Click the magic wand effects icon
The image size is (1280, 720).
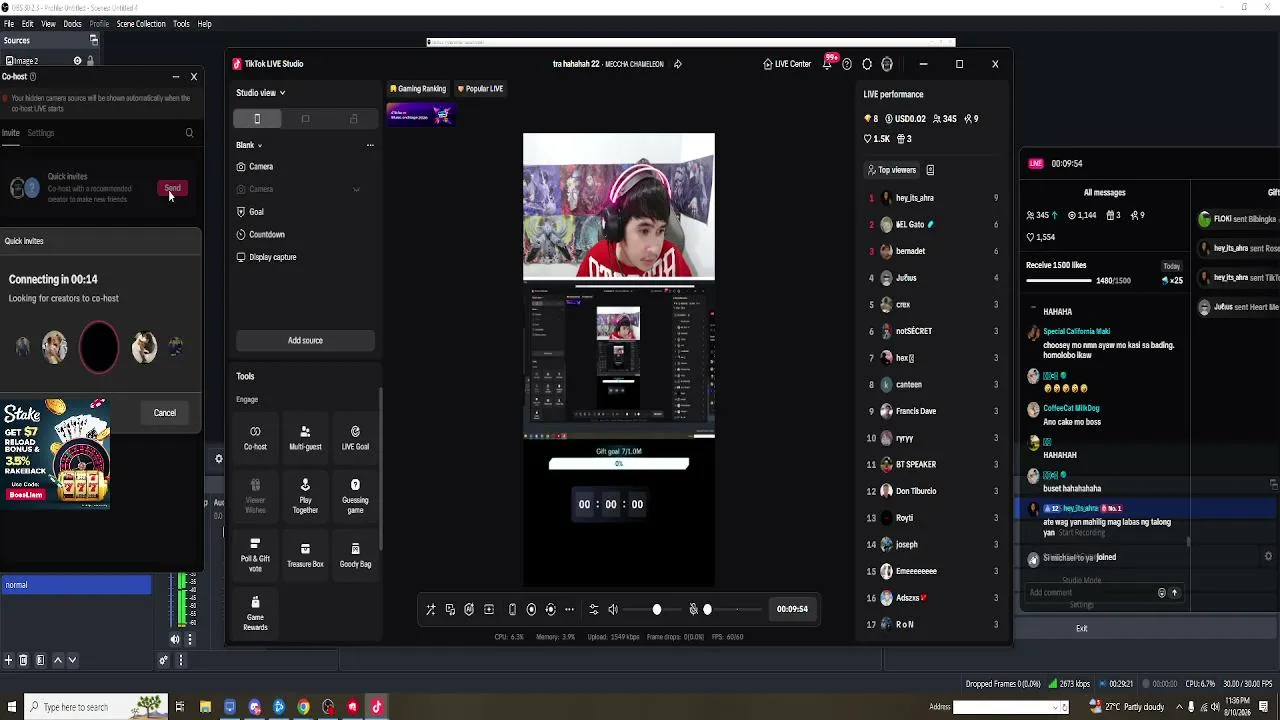431,609
